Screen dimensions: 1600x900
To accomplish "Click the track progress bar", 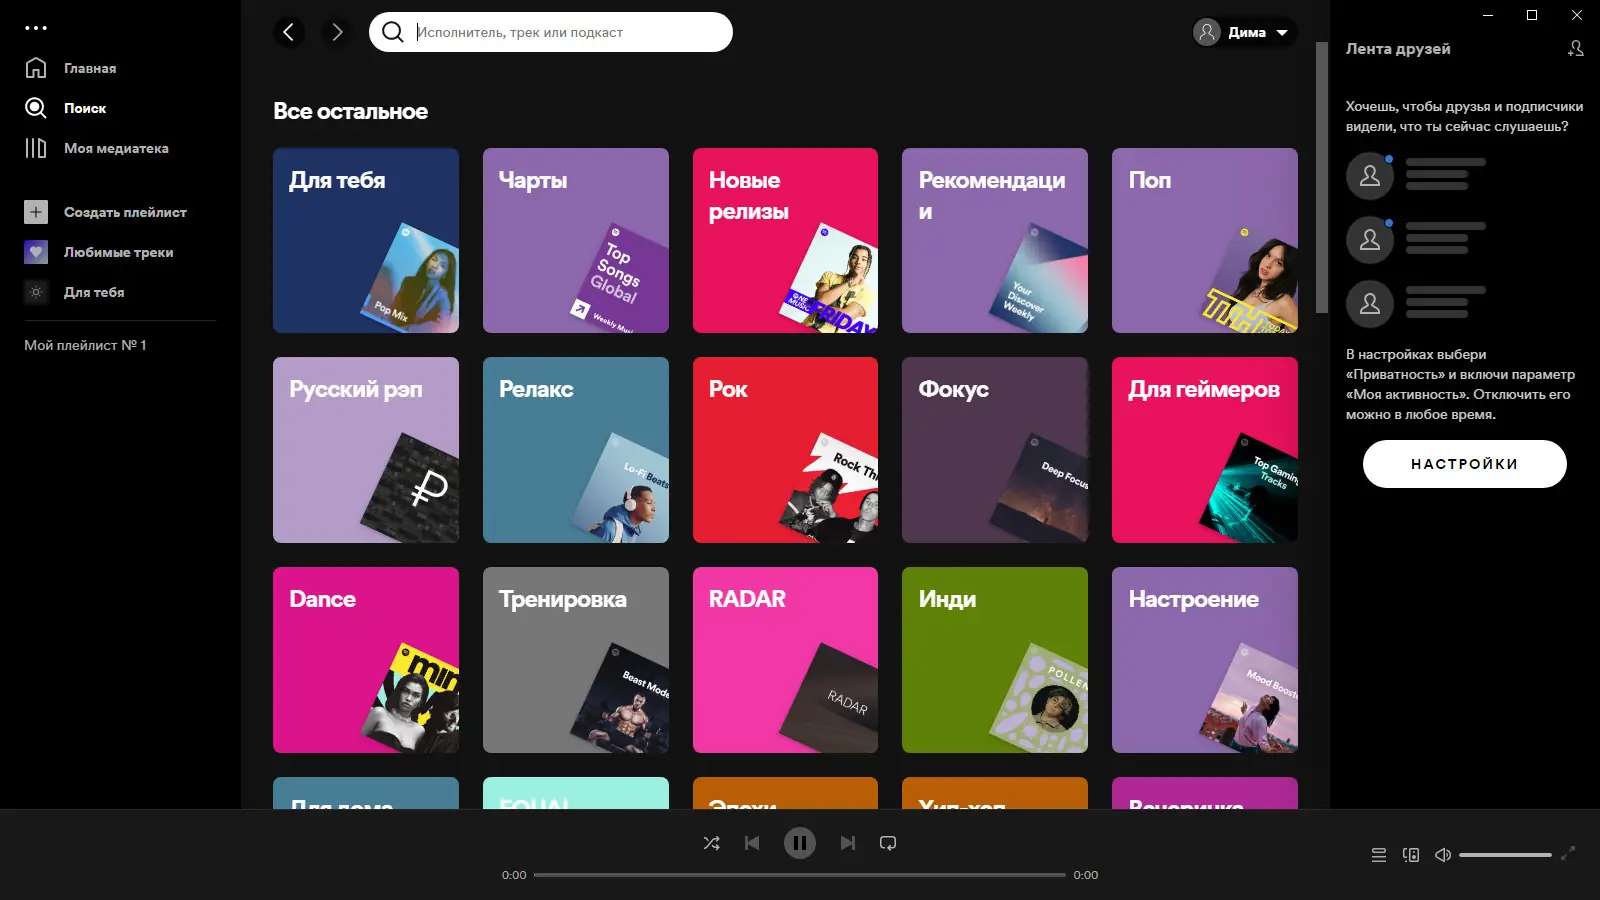I will pyautogui.click(x=800, y=875).
